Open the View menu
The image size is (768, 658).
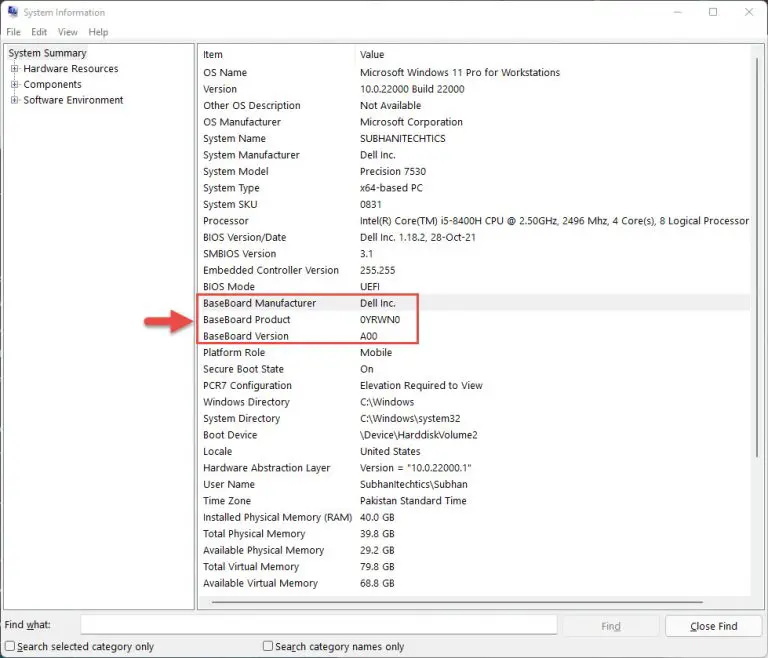pyautogui.click(x=67, y=32)
